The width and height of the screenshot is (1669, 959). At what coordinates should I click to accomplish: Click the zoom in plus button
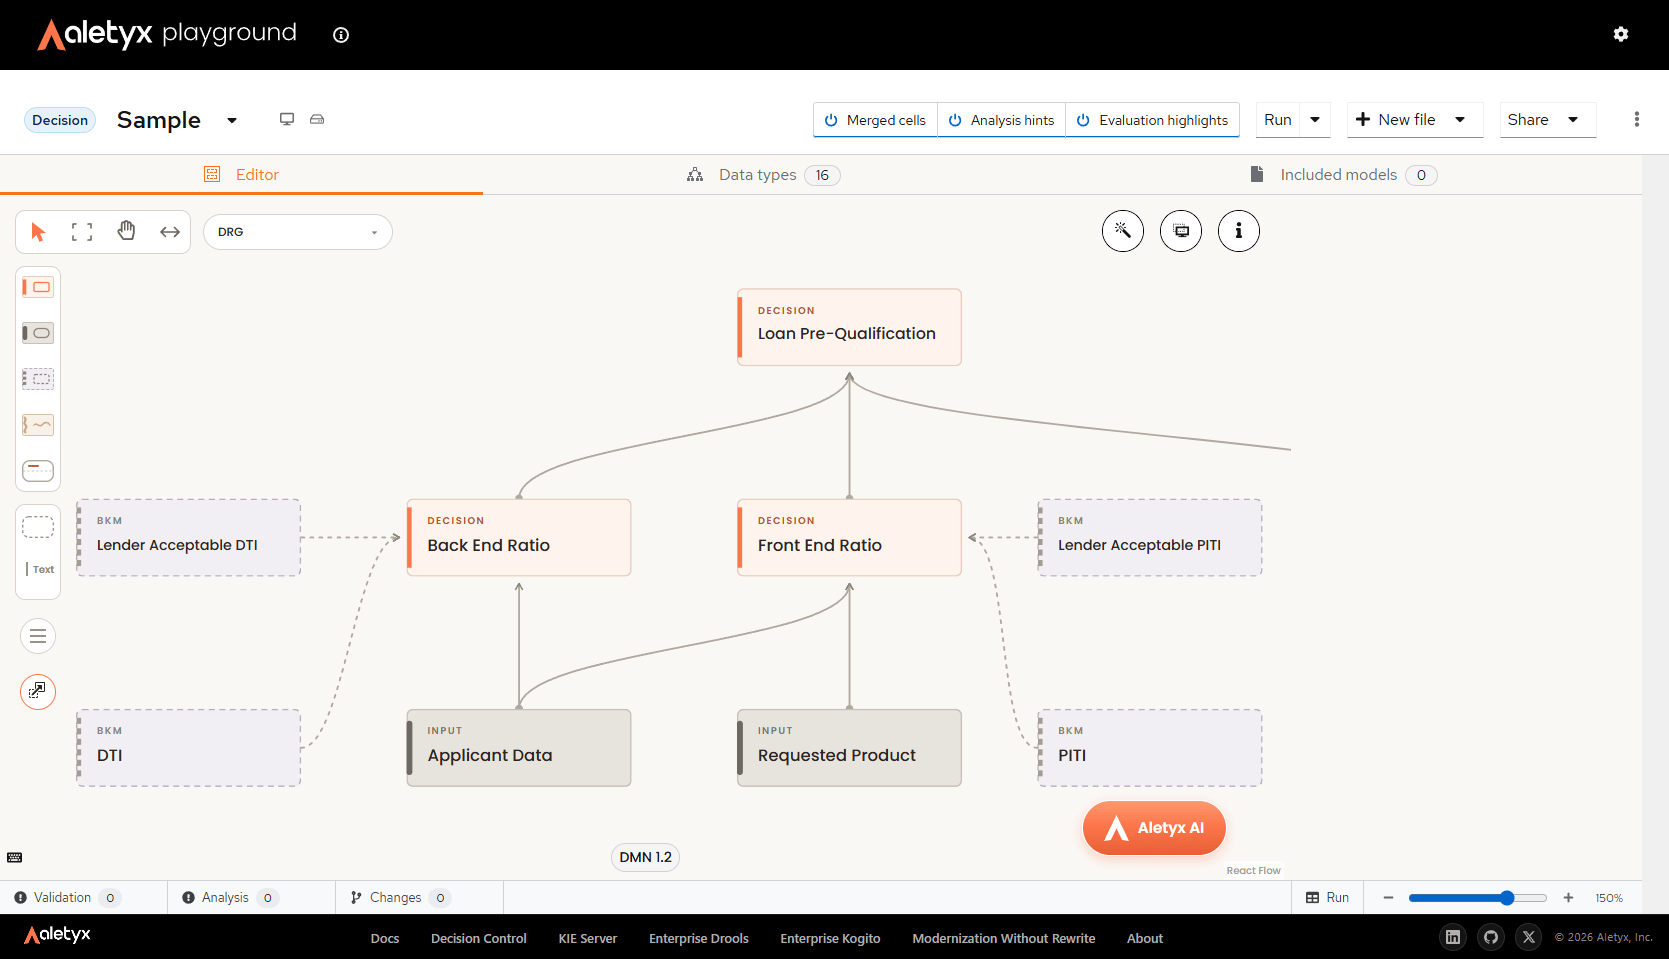pos(1568,898)
